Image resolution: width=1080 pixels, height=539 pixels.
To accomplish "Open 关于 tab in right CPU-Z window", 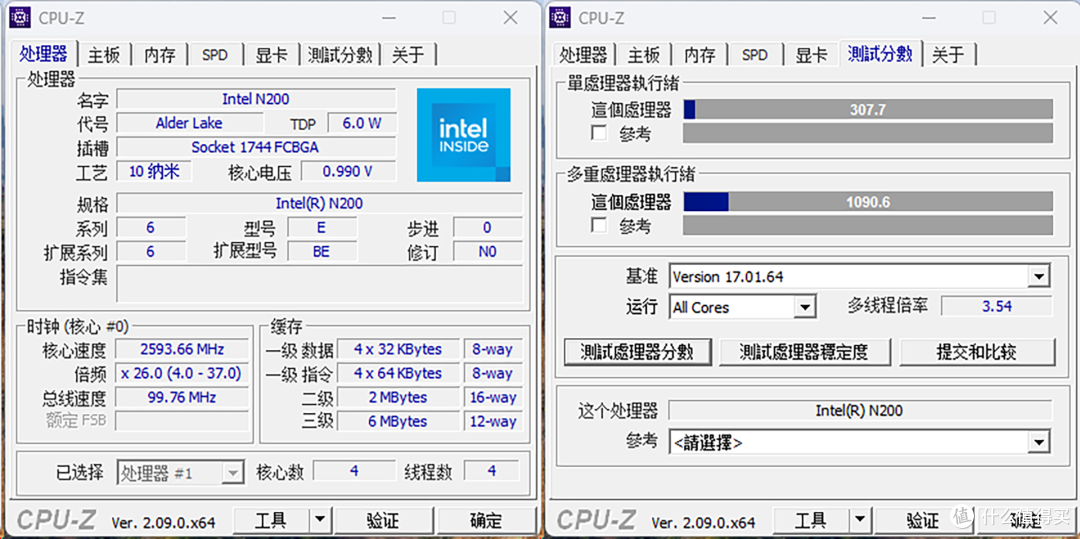I will click(948, 55).
